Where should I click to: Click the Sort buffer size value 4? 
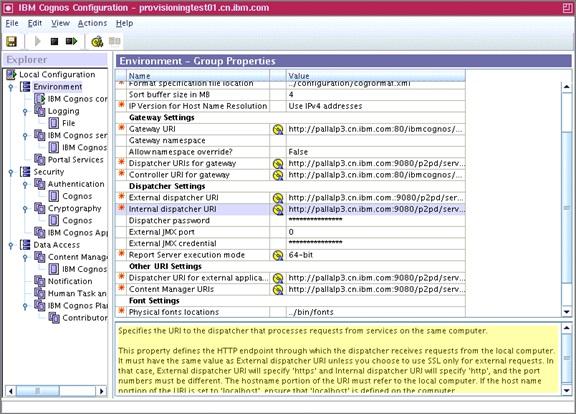click(x=291, y=94)
